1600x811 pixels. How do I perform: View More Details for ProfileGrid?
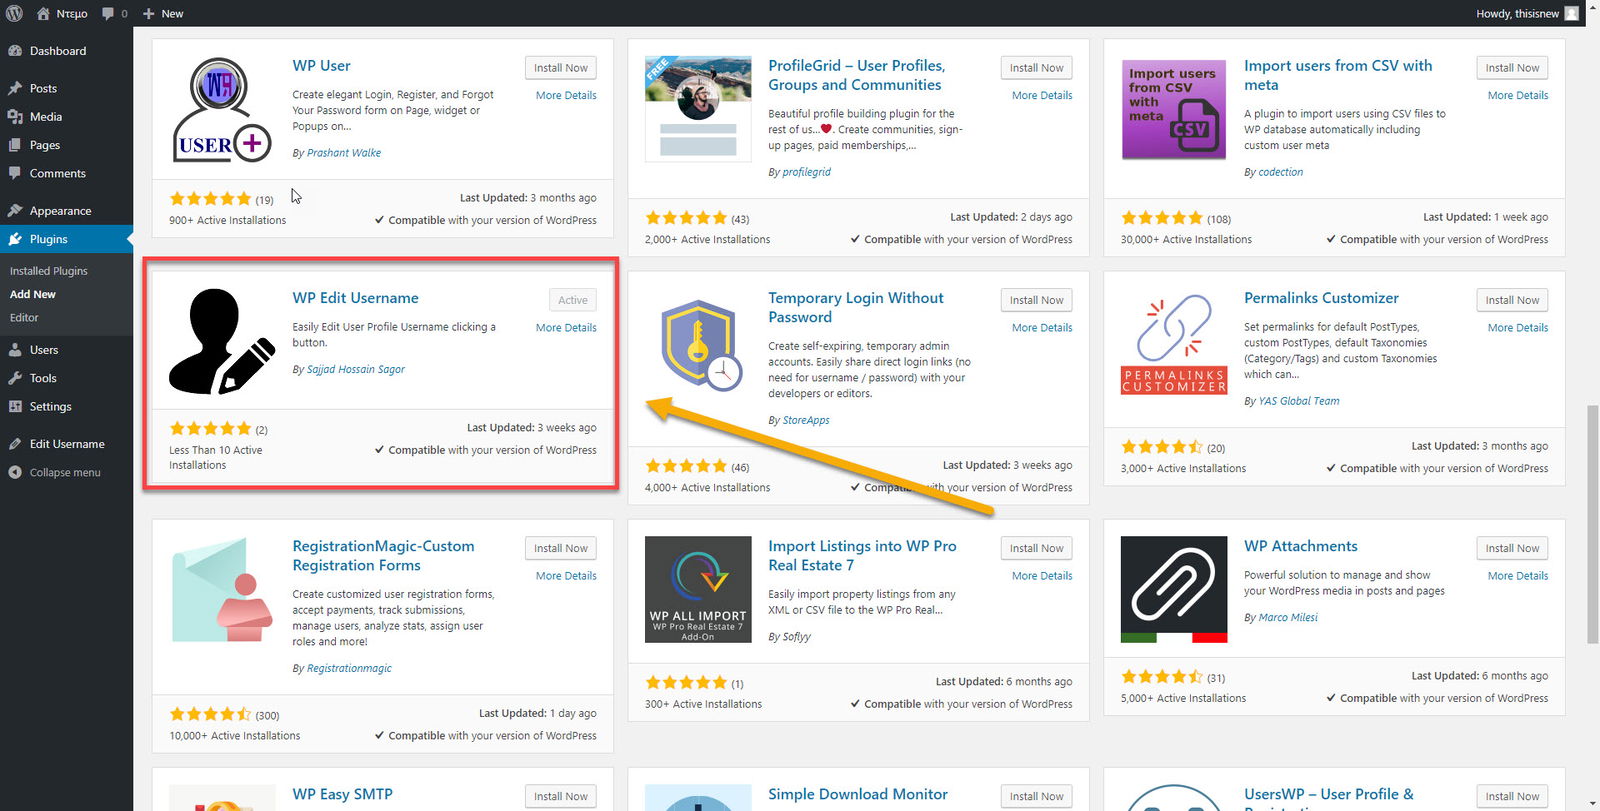[1042, 96]
